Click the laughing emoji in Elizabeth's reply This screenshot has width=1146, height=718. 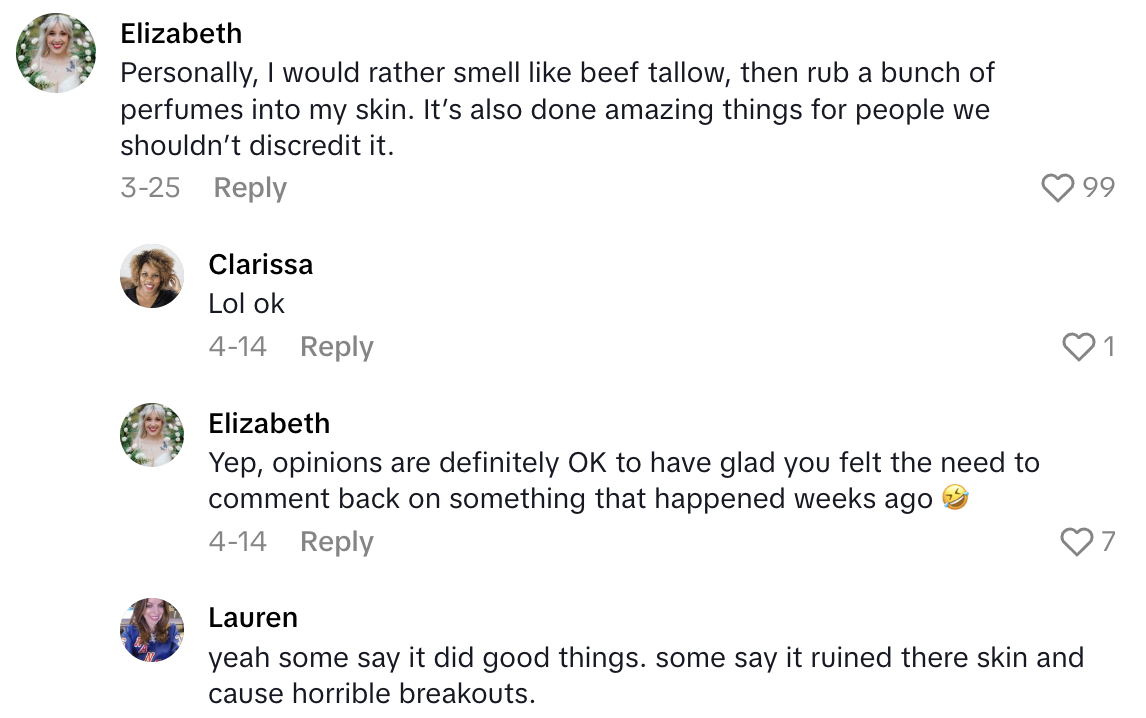pyautogui.click(x=957, y=499)
